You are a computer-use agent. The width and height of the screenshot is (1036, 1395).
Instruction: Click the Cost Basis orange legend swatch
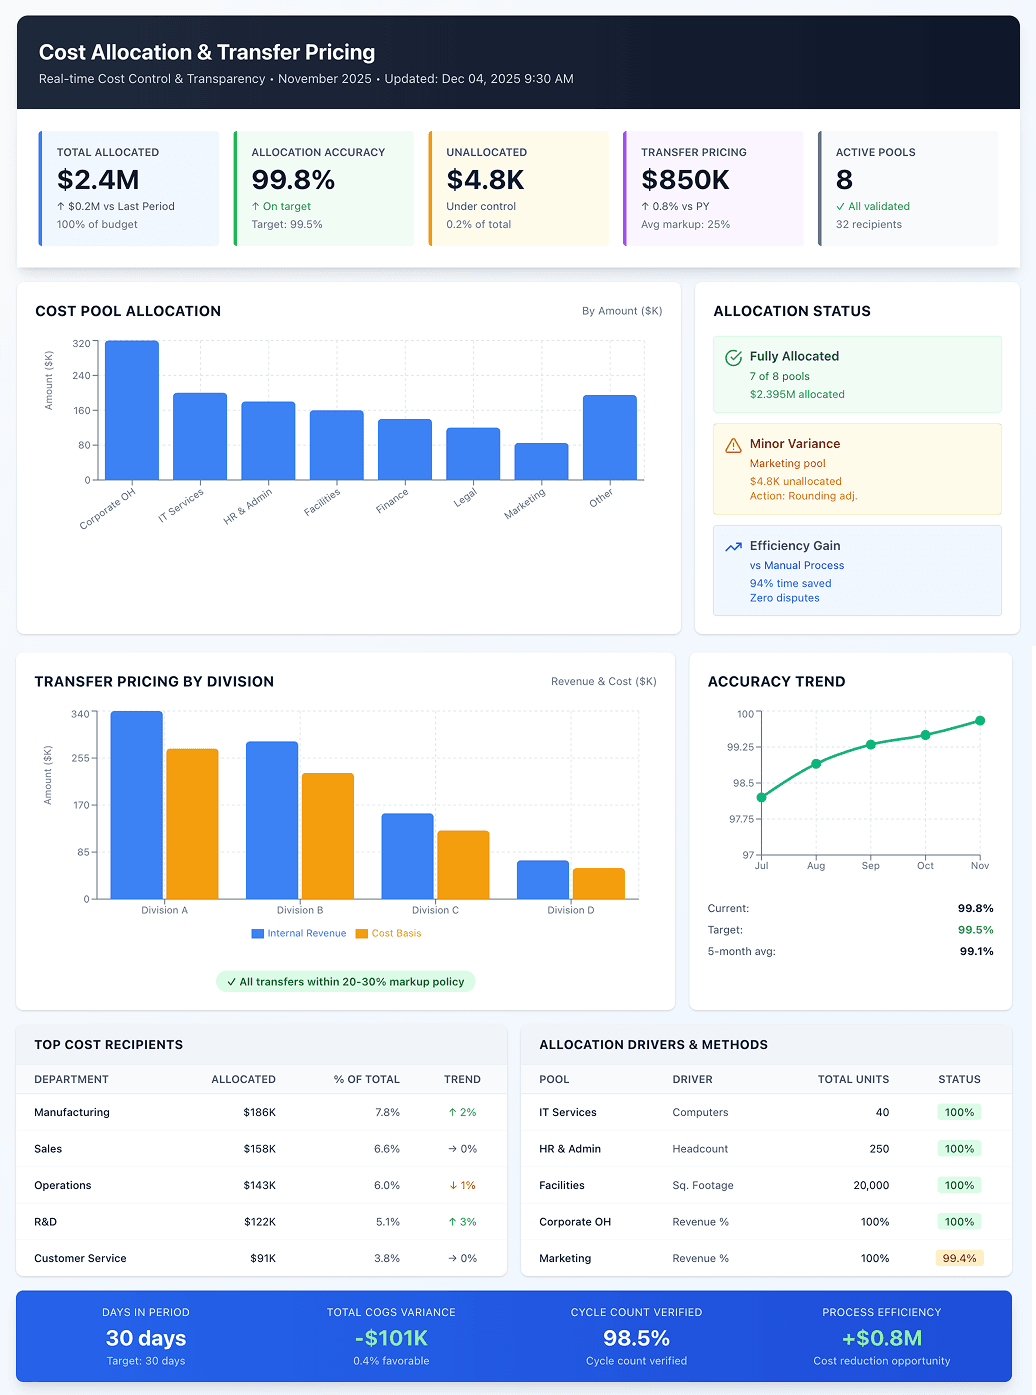click(362, 934)
